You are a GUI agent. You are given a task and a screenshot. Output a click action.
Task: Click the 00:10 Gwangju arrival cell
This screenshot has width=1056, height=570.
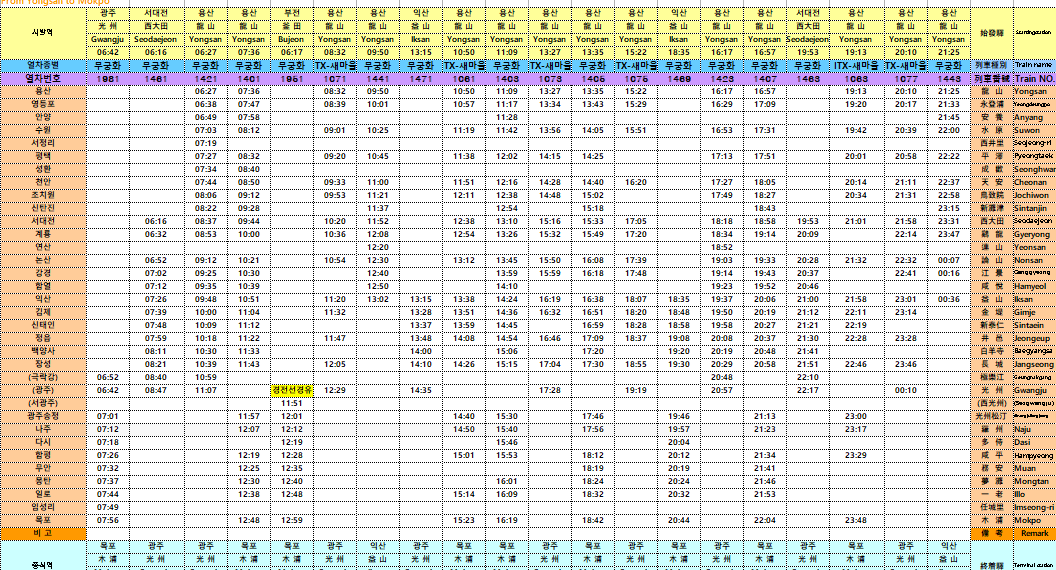(906, 390)
